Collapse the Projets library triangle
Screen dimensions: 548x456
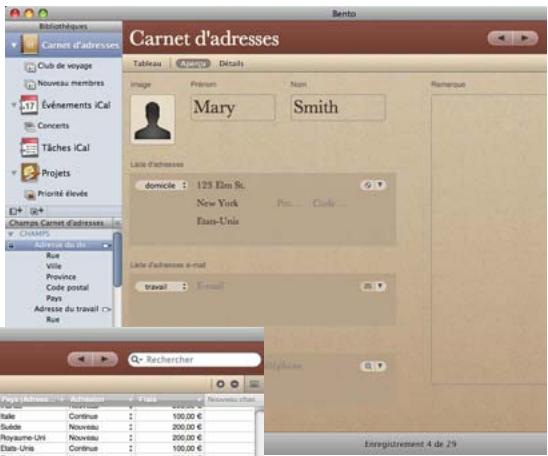(14, 172)
